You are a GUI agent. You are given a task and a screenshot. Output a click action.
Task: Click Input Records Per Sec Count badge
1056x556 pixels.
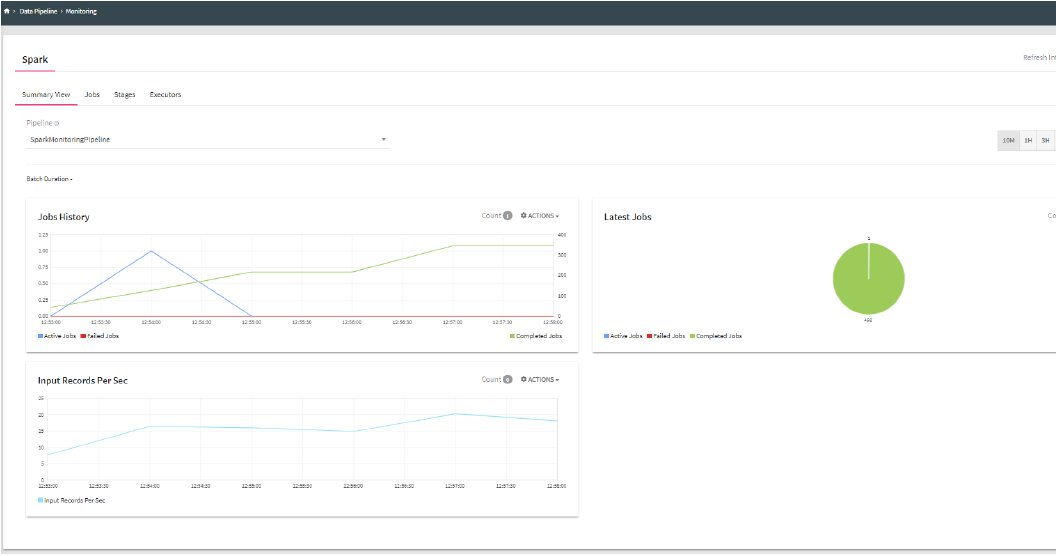507,380
